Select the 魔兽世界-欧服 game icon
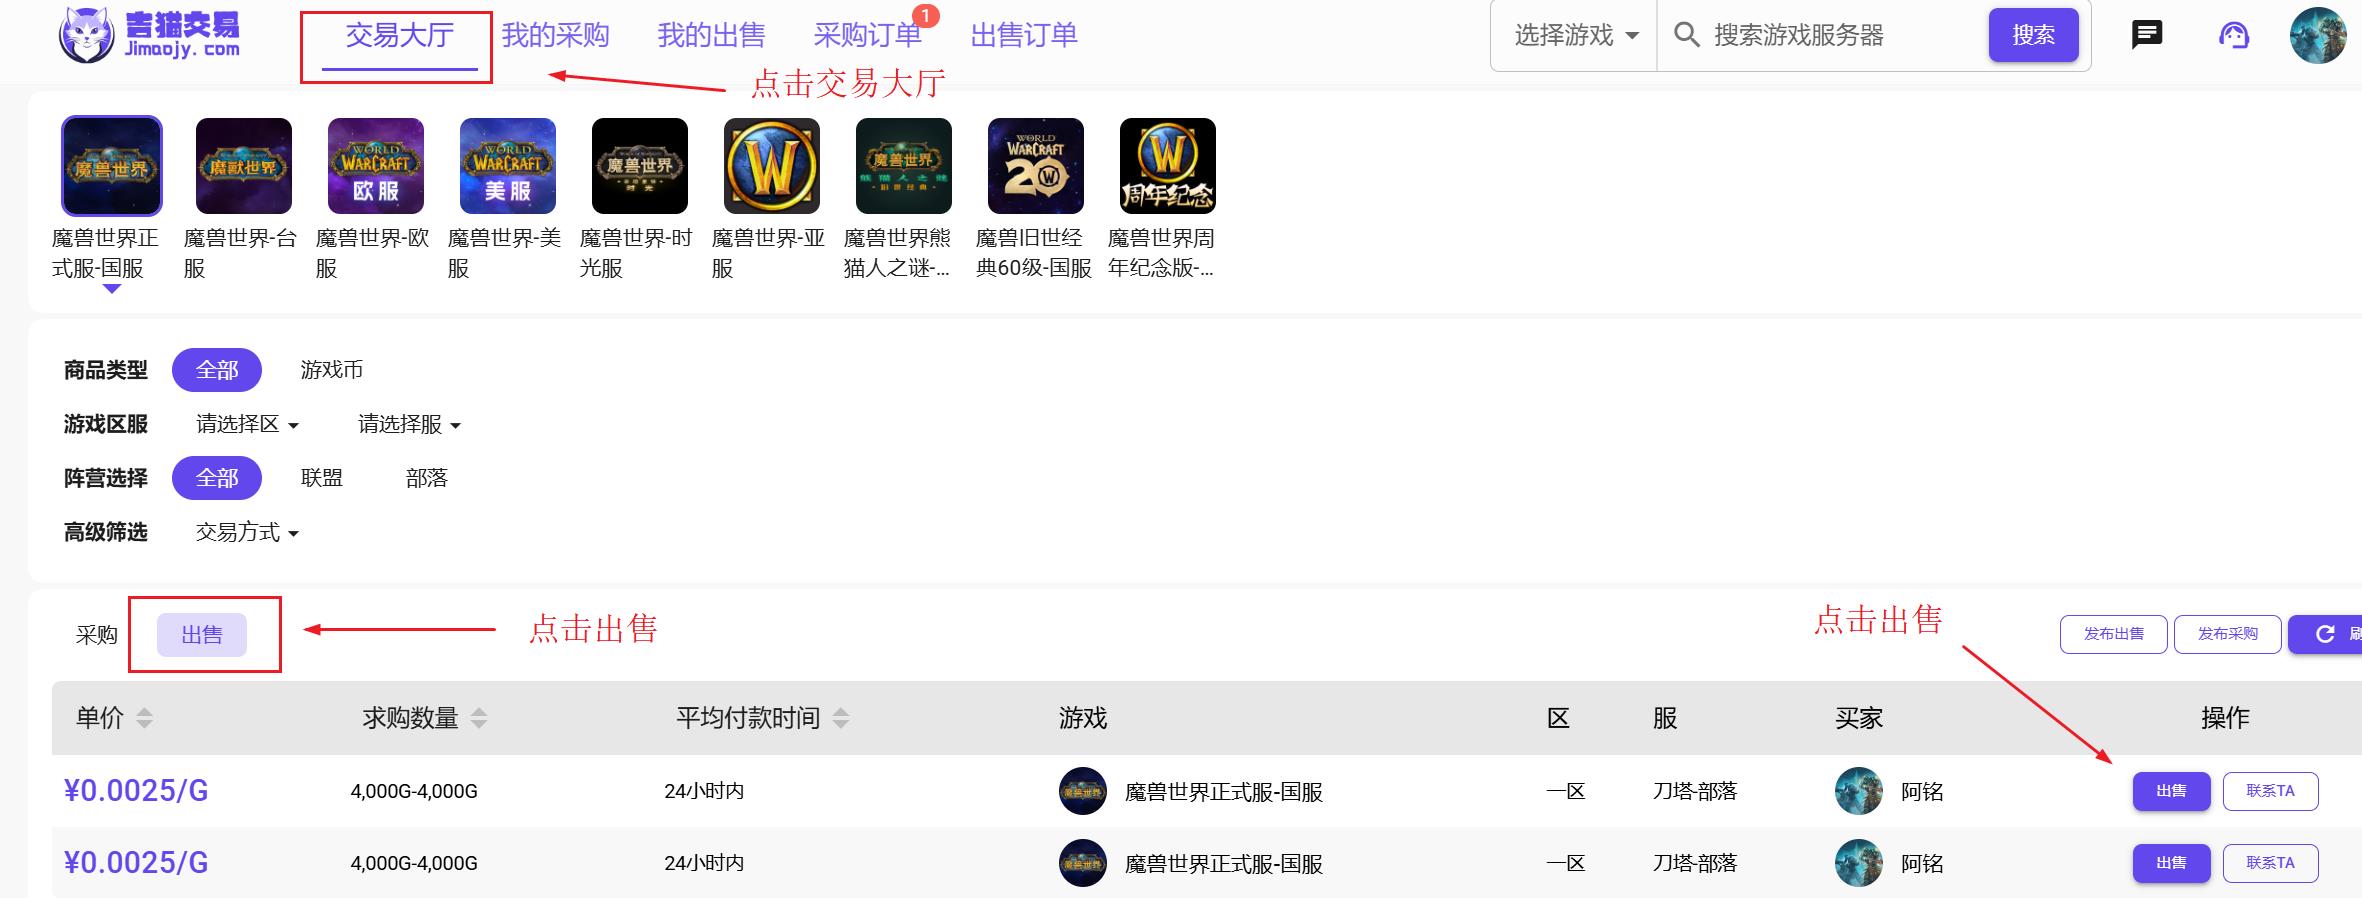This screenshot has height=898, width=2362. click(x=376, y=166)
